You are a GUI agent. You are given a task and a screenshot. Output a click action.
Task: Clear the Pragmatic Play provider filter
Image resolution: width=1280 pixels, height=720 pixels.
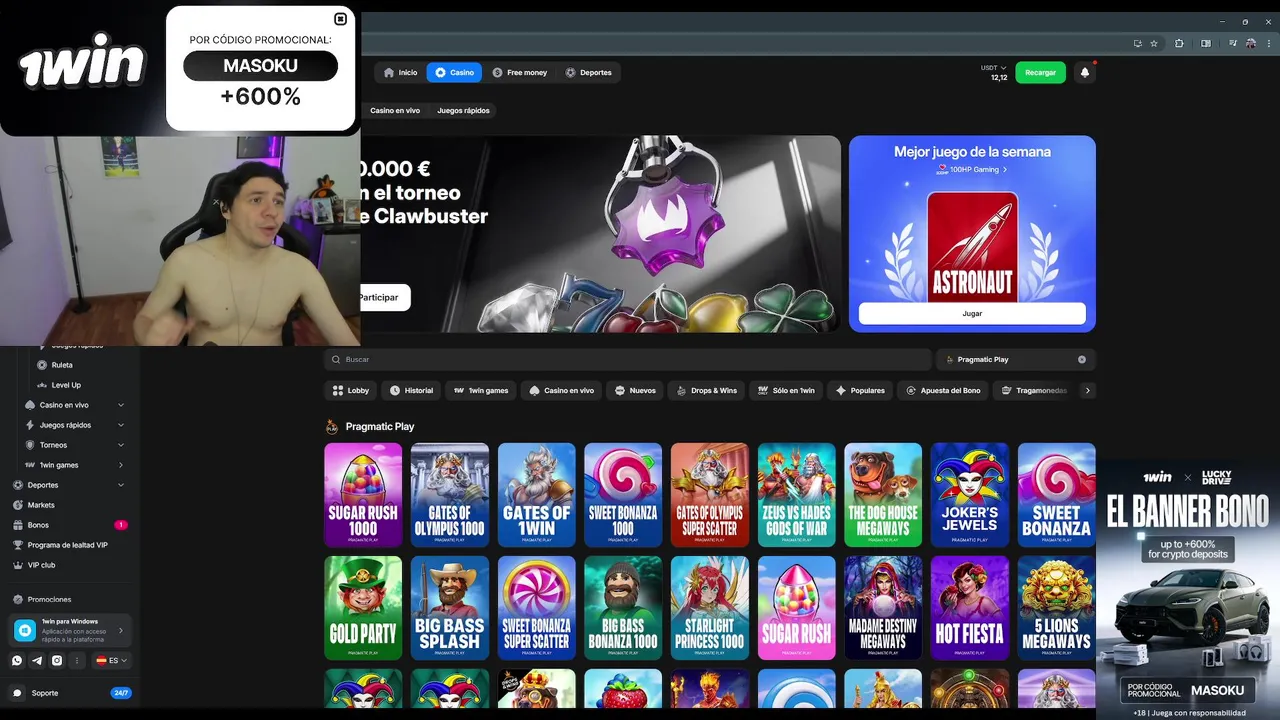click(1082, 359)
